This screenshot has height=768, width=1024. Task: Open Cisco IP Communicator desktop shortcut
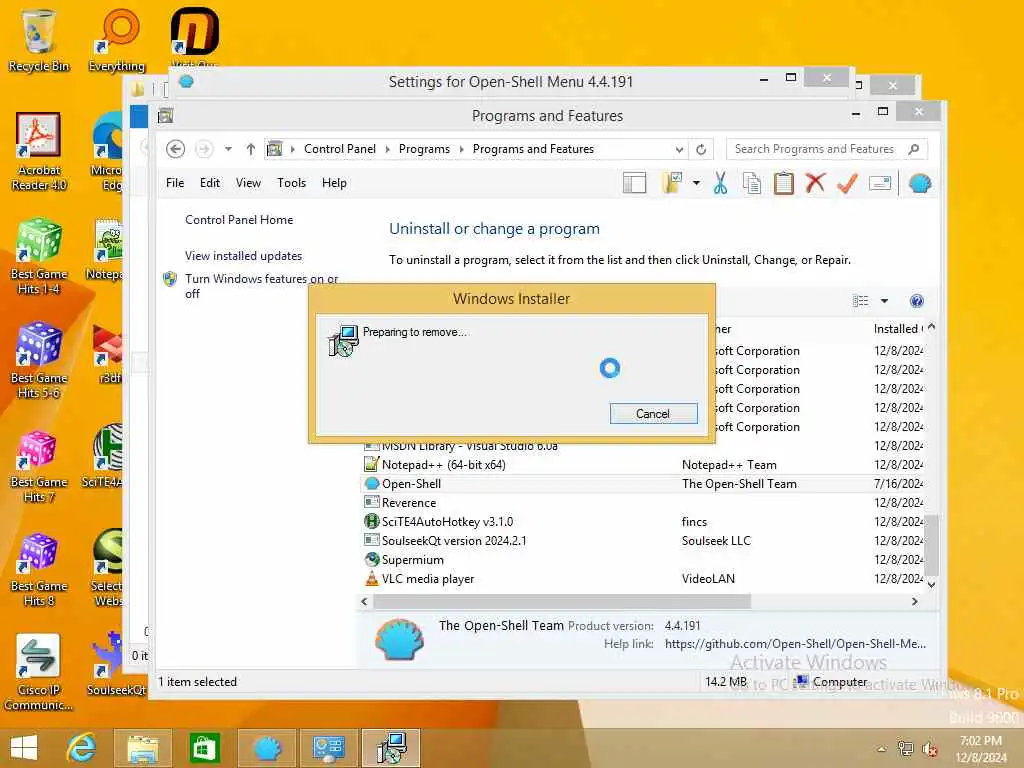tap(39, 673)
